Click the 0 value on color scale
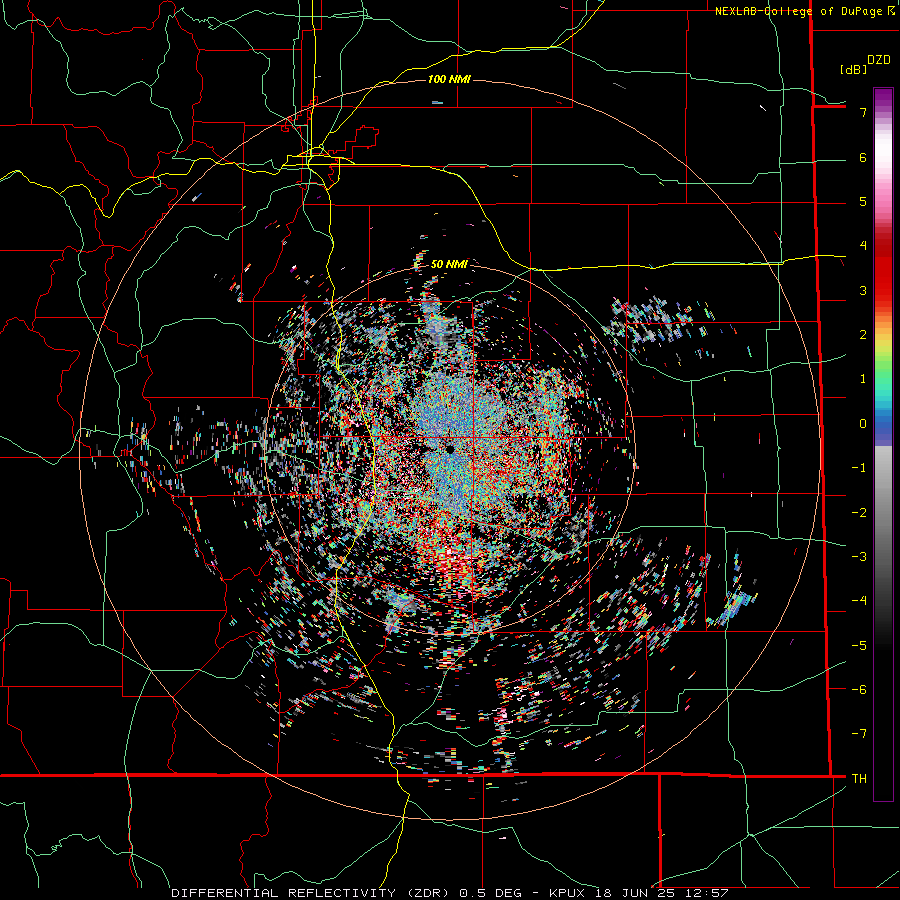The width and height of the screenshot is (900, 900). coord(863,424)
